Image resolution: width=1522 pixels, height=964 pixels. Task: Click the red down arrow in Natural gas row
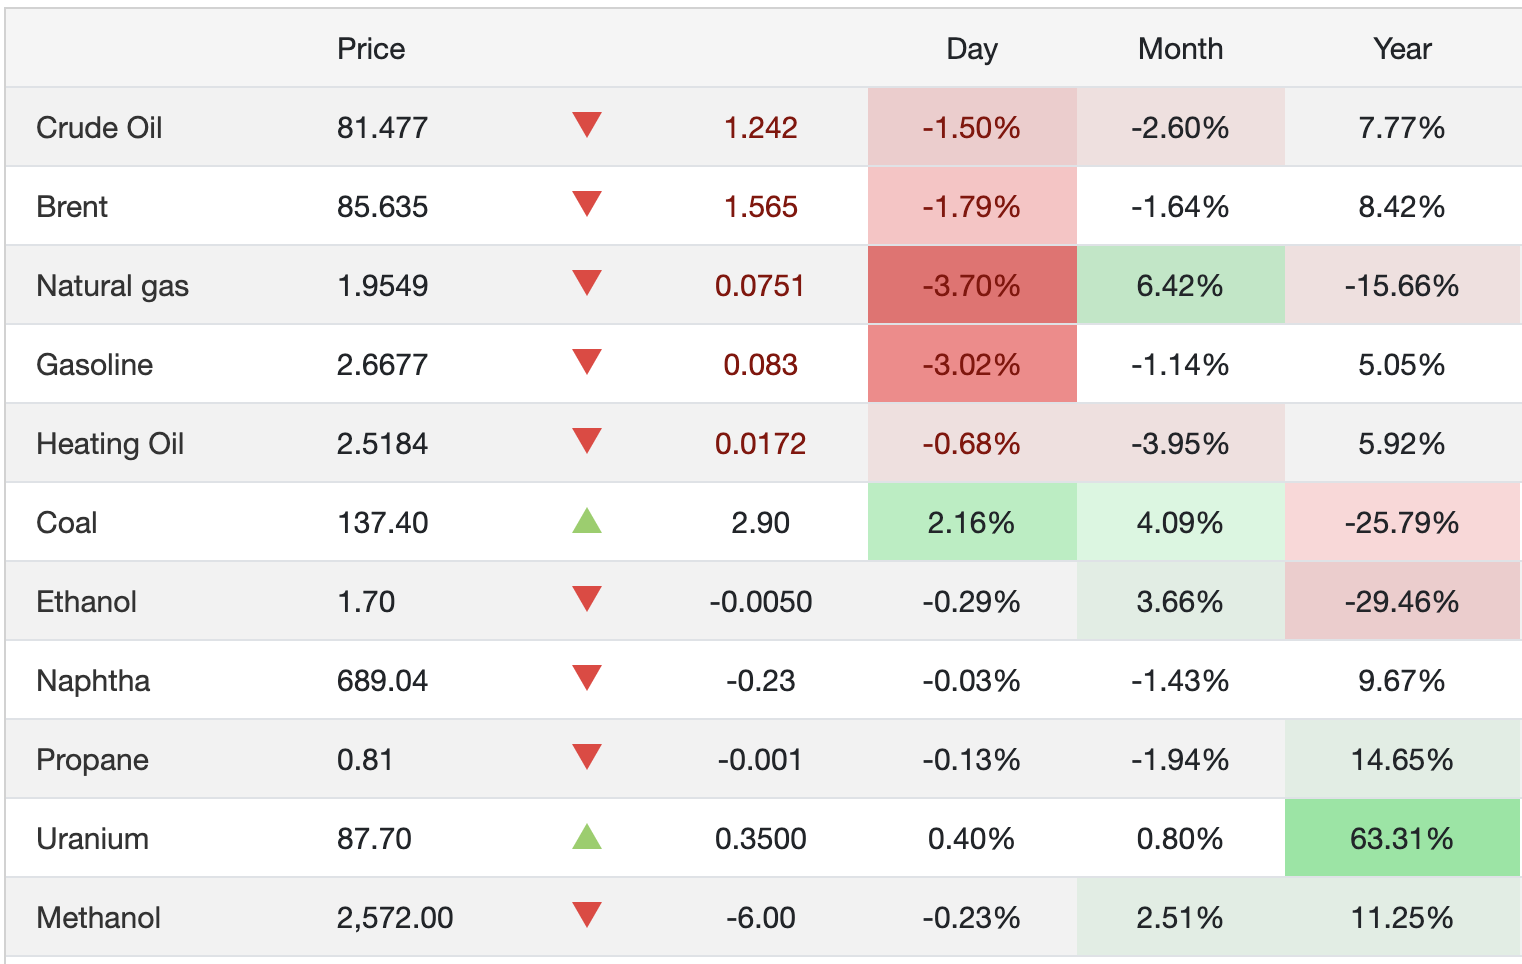tap(587, 283)
